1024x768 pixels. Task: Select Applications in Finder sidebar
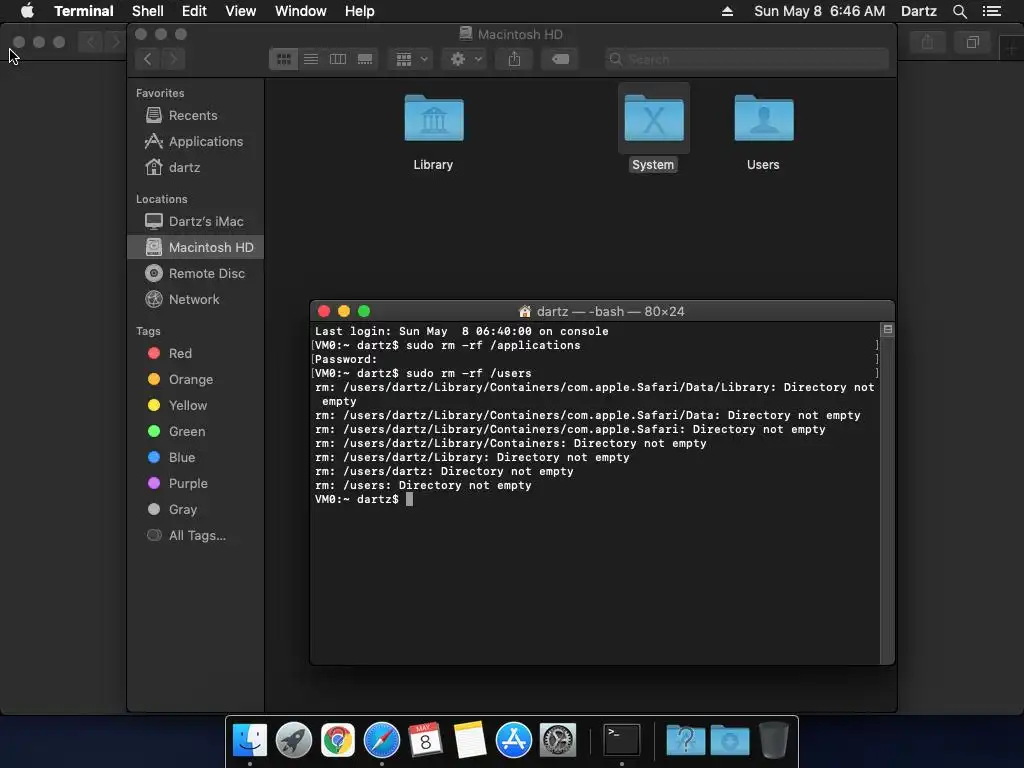pos(195,142)
